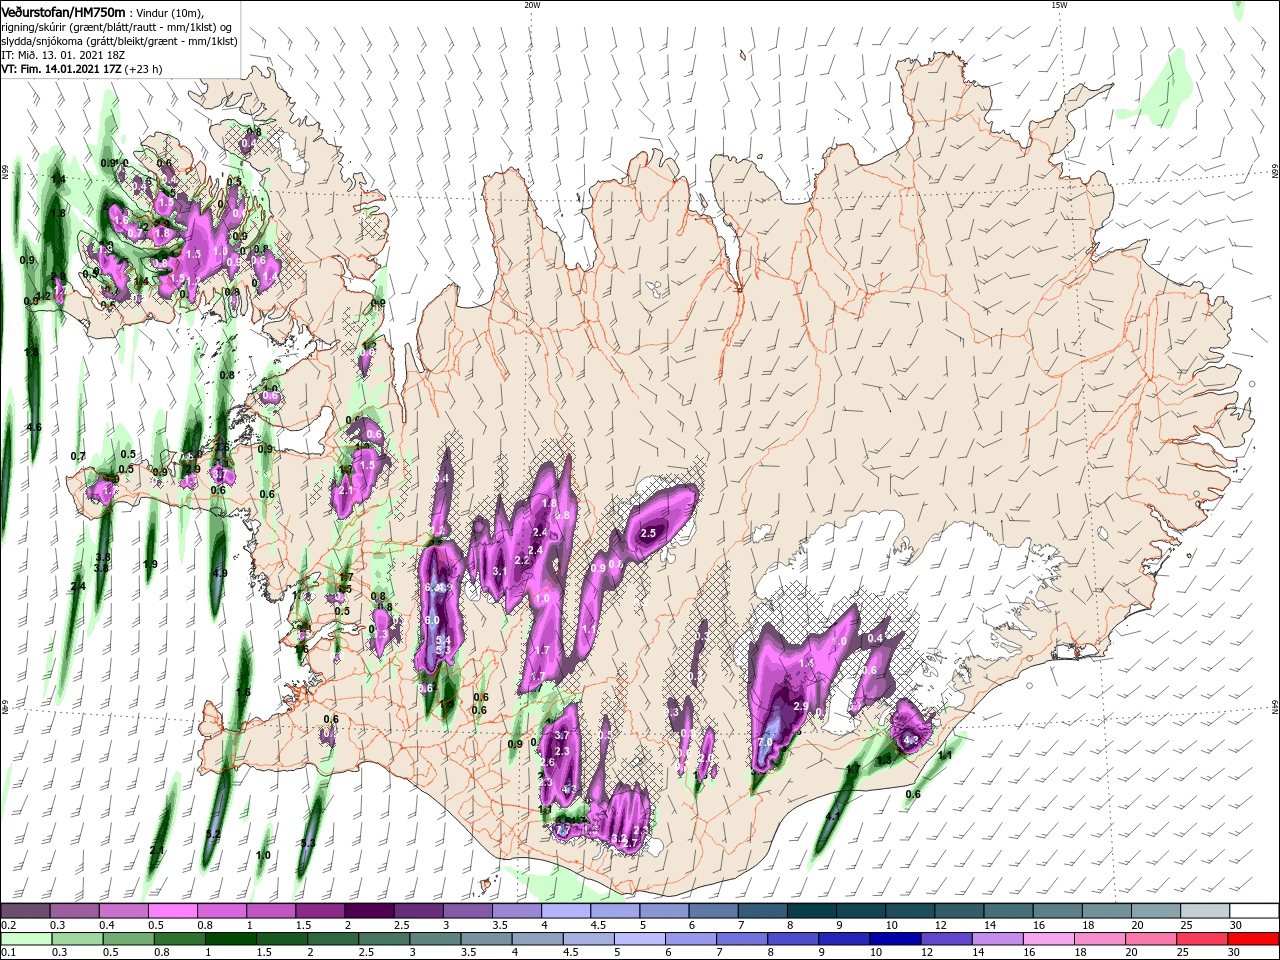The image size is (1280, 960).
Task: Select the dark teal 8 swatch in upper scale
Action: [x=810, y=911]
